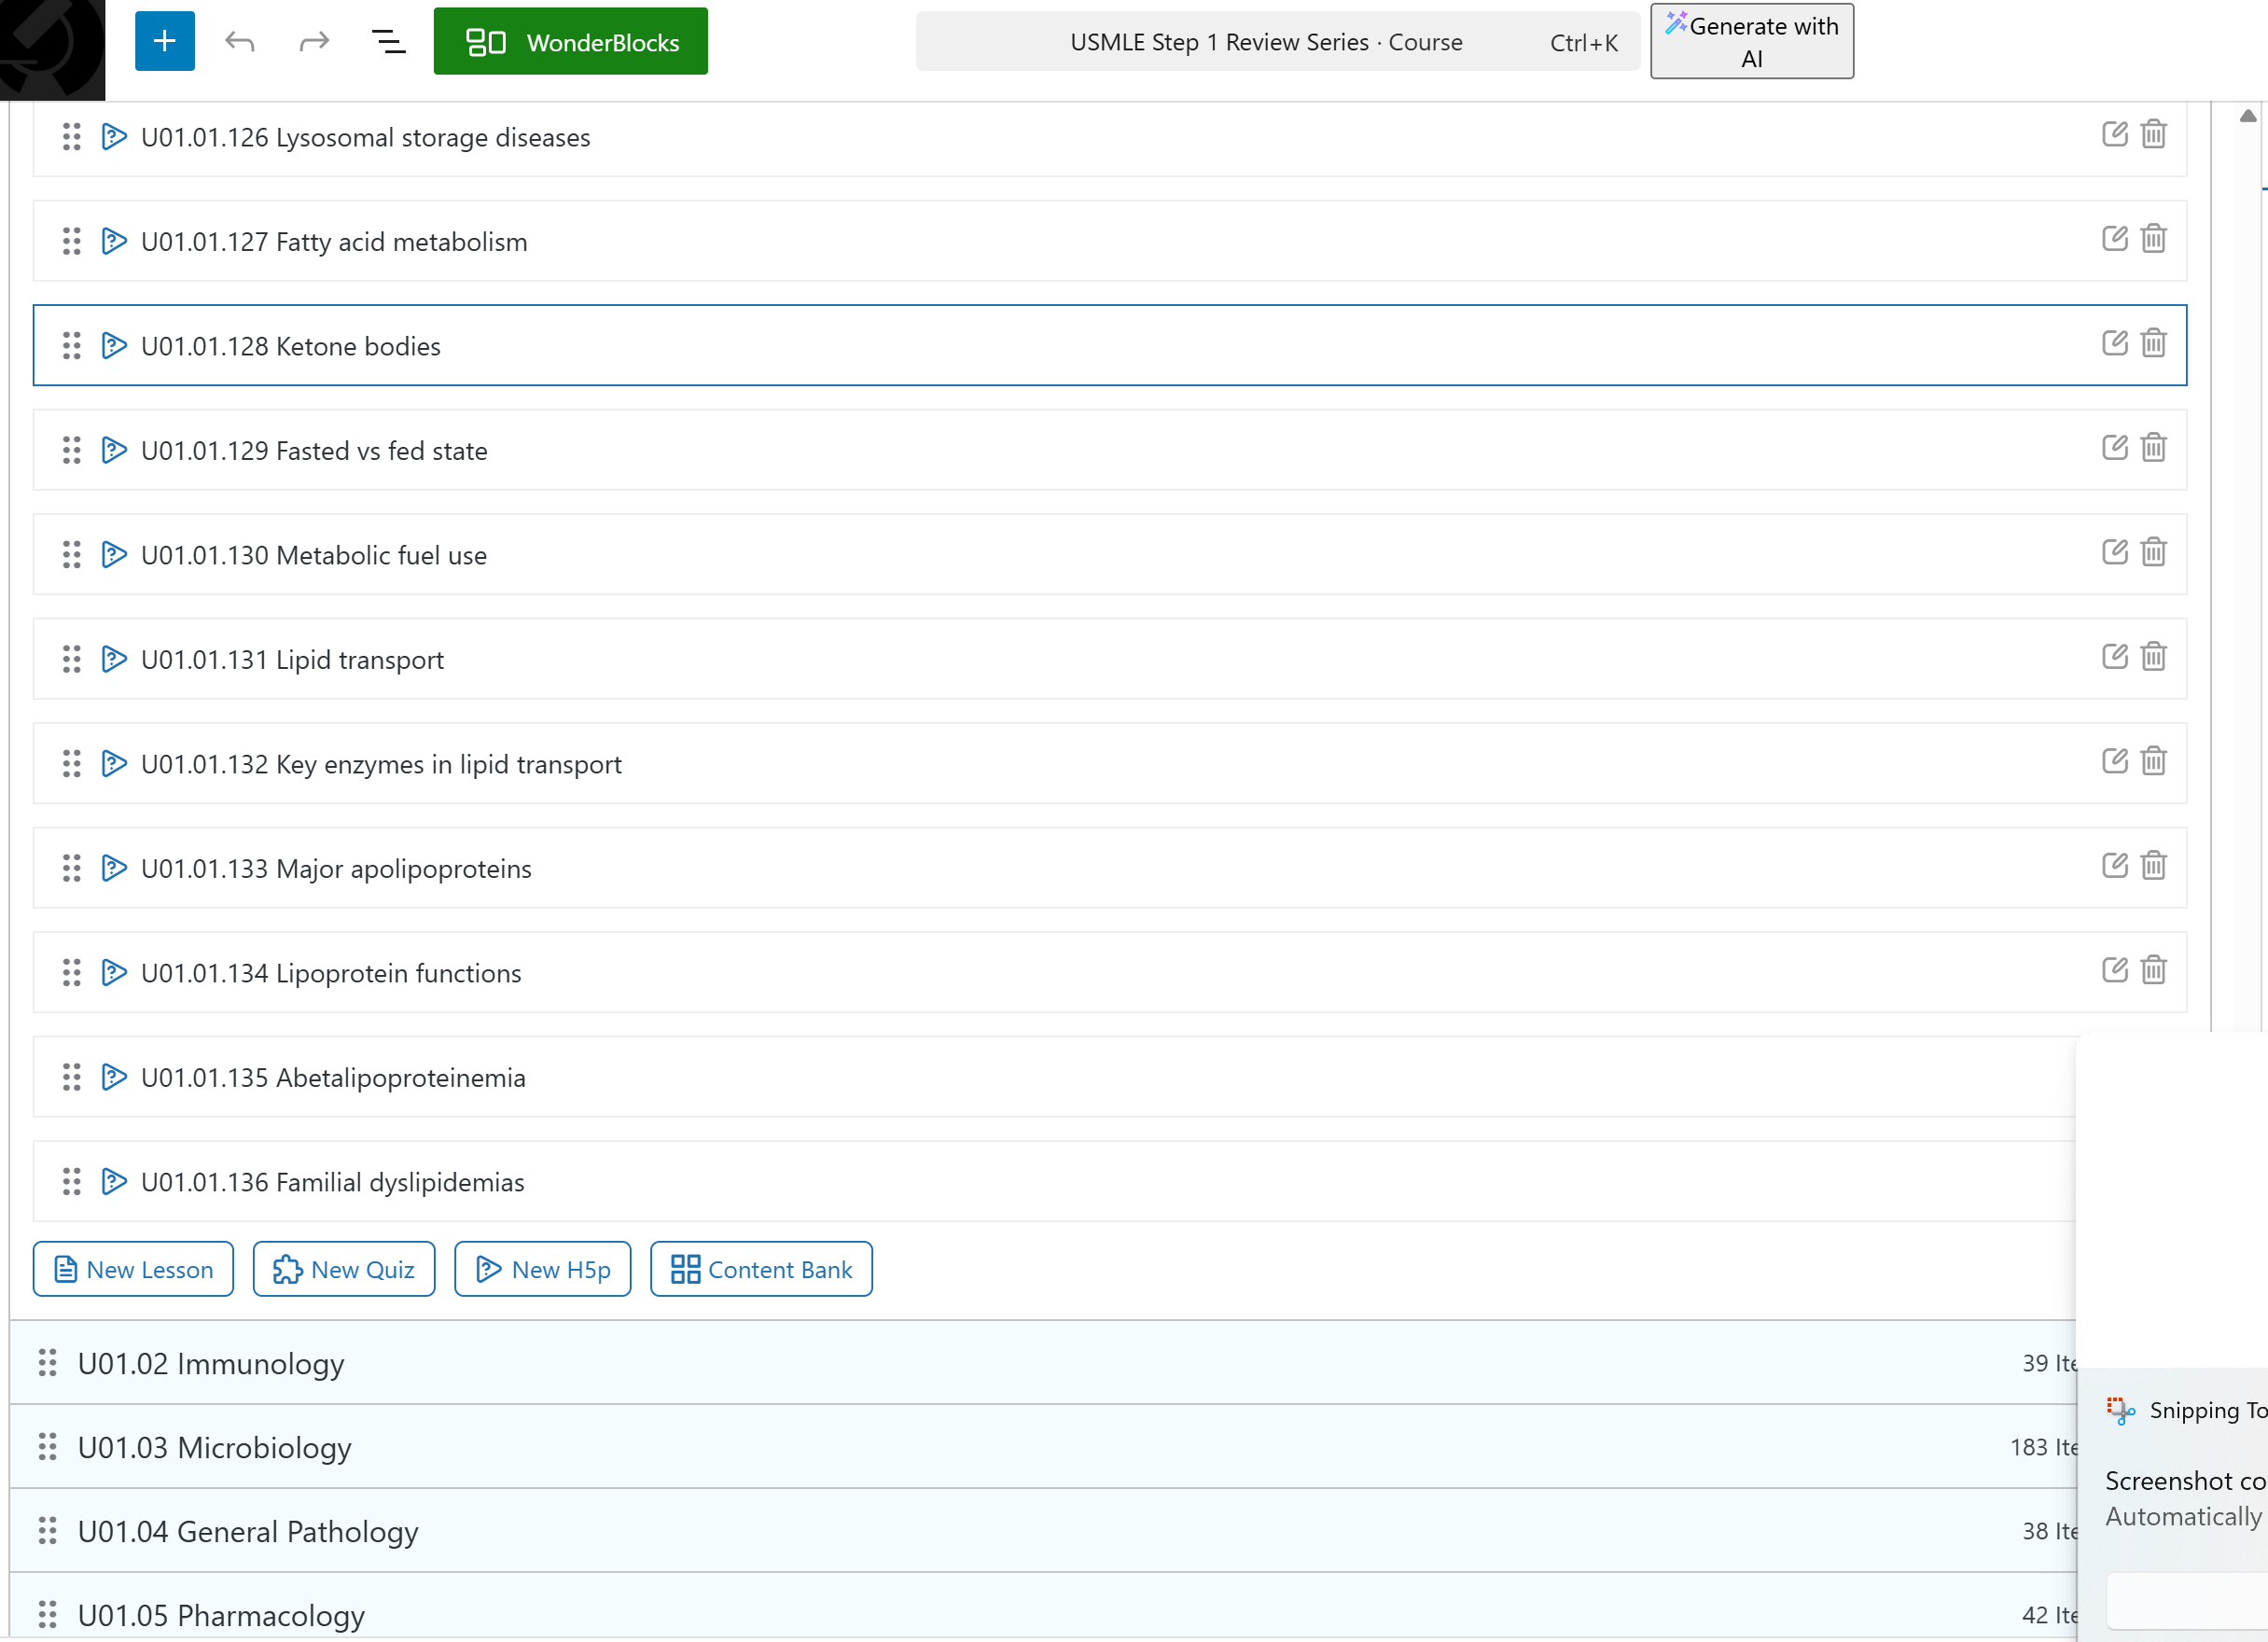Open the WonderBlocks button
This screenshot has width=2268, height=1642.
pyautogui.click(x=570, y=41)
